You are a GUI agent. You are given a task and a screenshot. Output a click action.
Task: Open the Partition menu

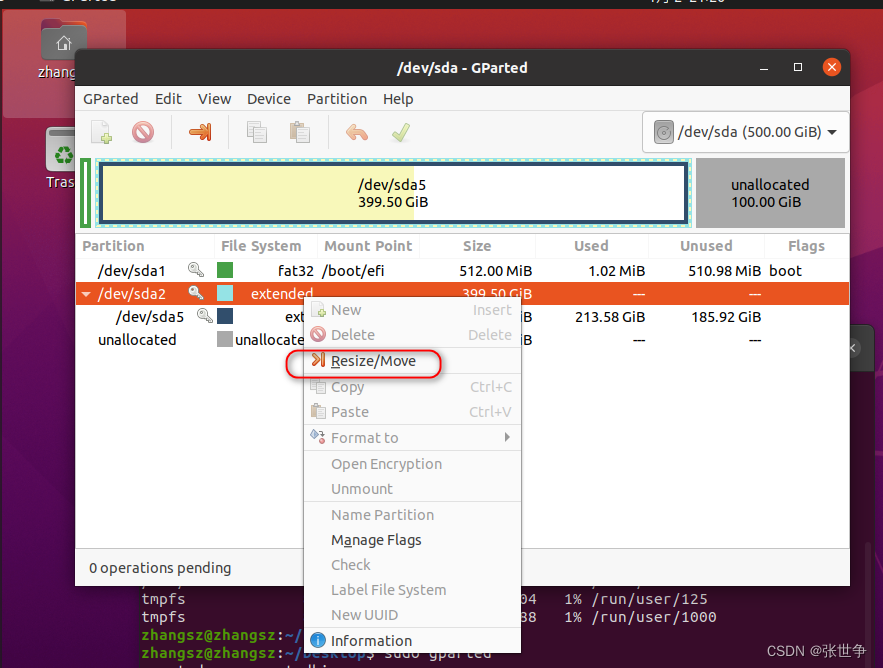pos(337,99)
